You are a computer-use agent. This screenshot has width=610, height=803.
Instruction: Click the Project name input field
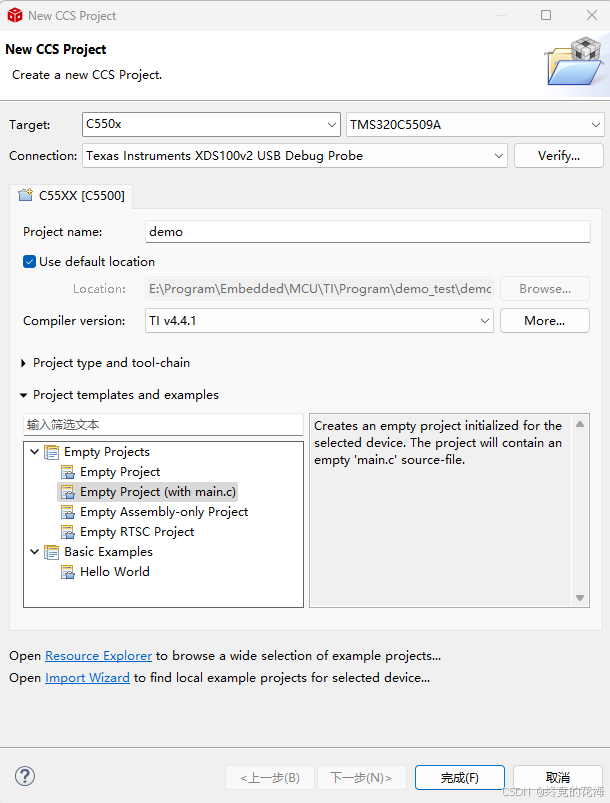(x=368, y=231)
